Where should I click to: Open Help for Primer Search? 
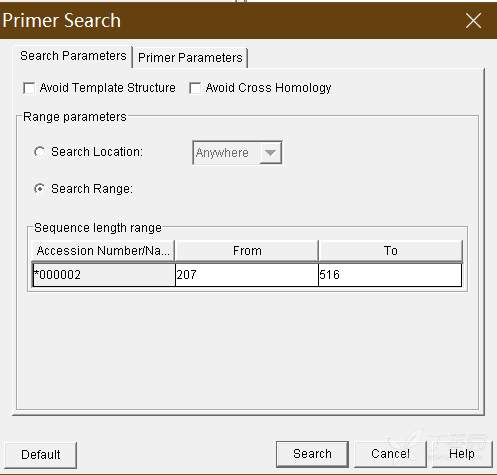462,454
